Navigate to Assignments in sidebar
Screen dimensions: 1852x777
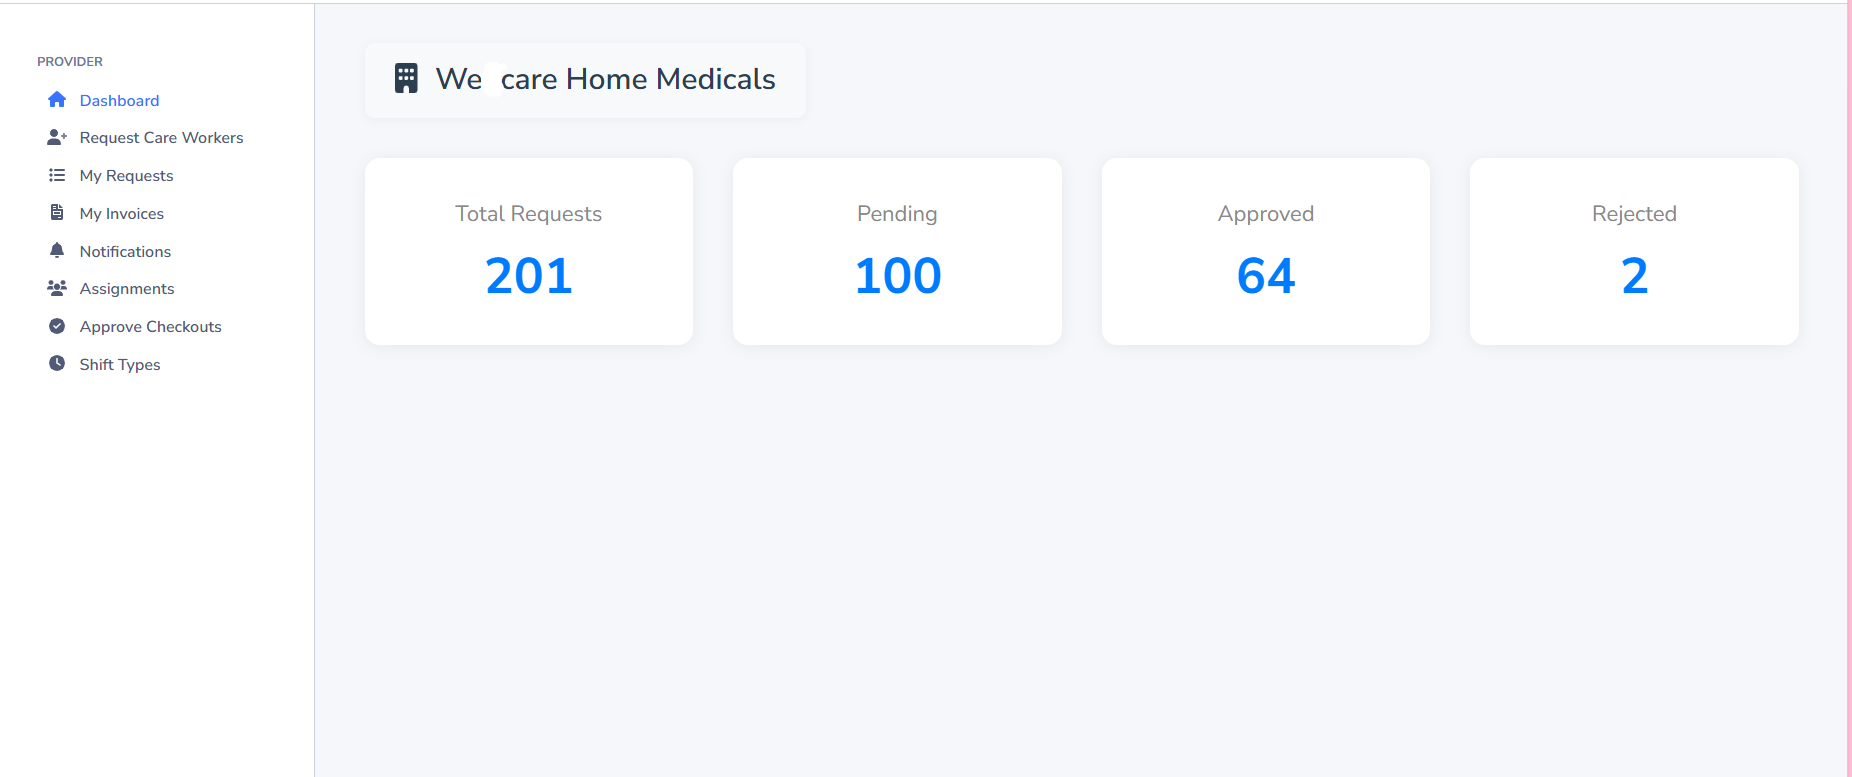pyautogui.click(x=127, y=289)
